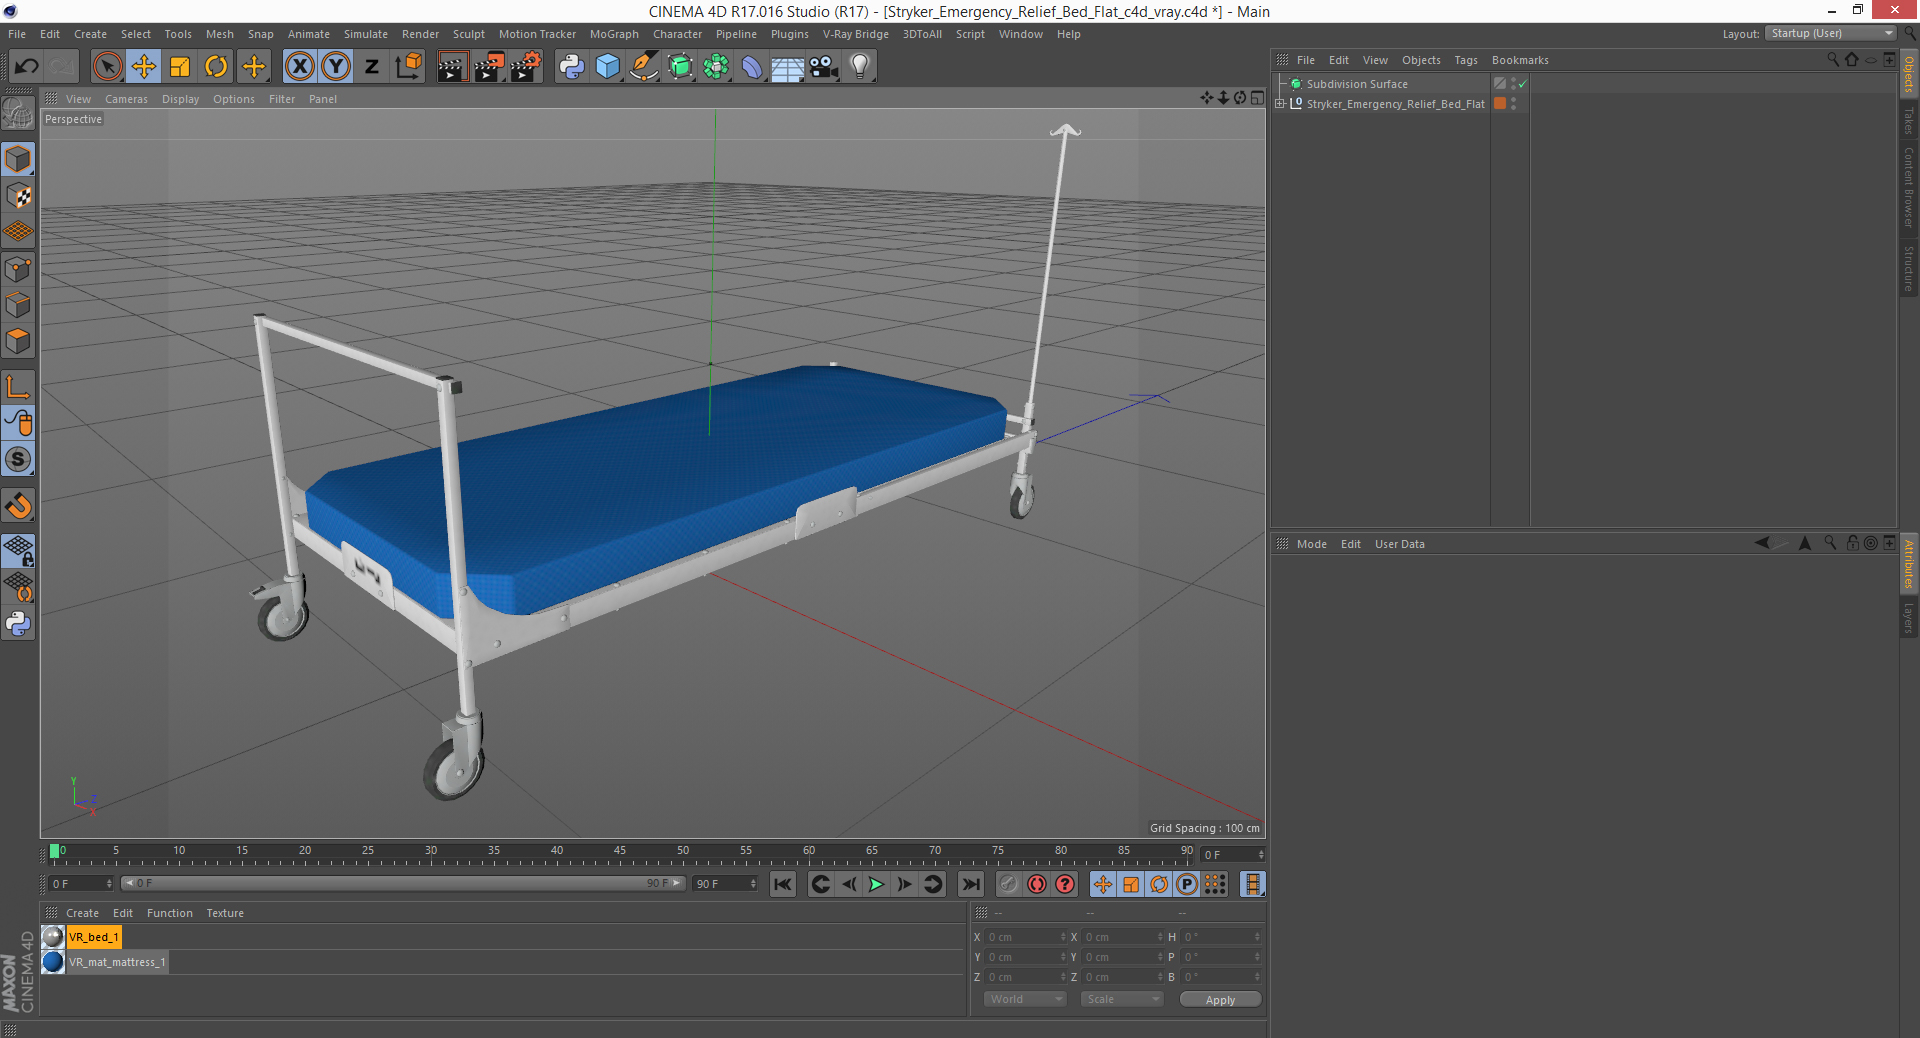This screenshot has width=1920, height=1038.
Task: Select the VR_bed_1 material
Action: click(94, 937)
